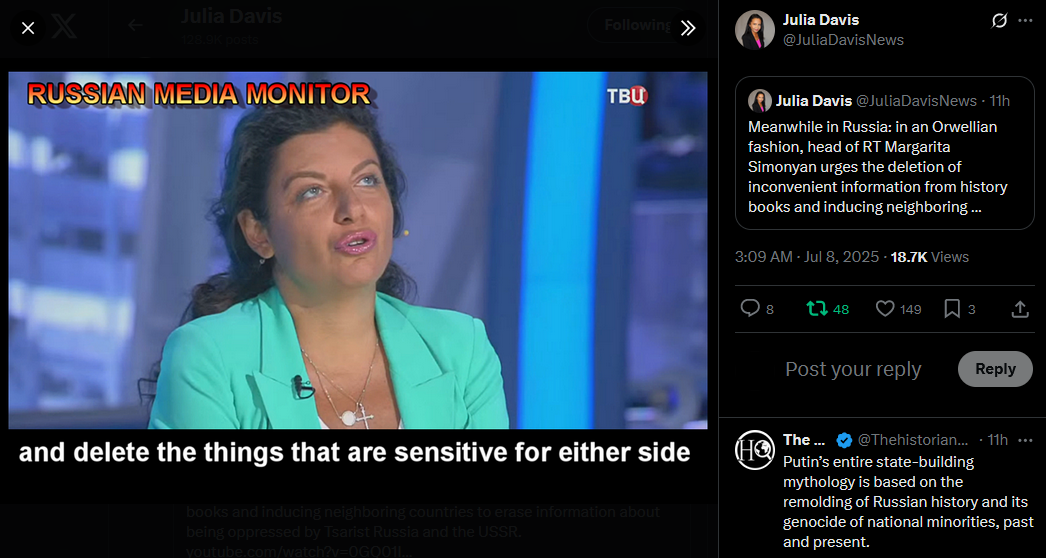The height and width of the screenshot is (558, 1046).
Task: Open the 3:09 AM Jul 8, 2025 timestamp
Action: pos(807,257)
